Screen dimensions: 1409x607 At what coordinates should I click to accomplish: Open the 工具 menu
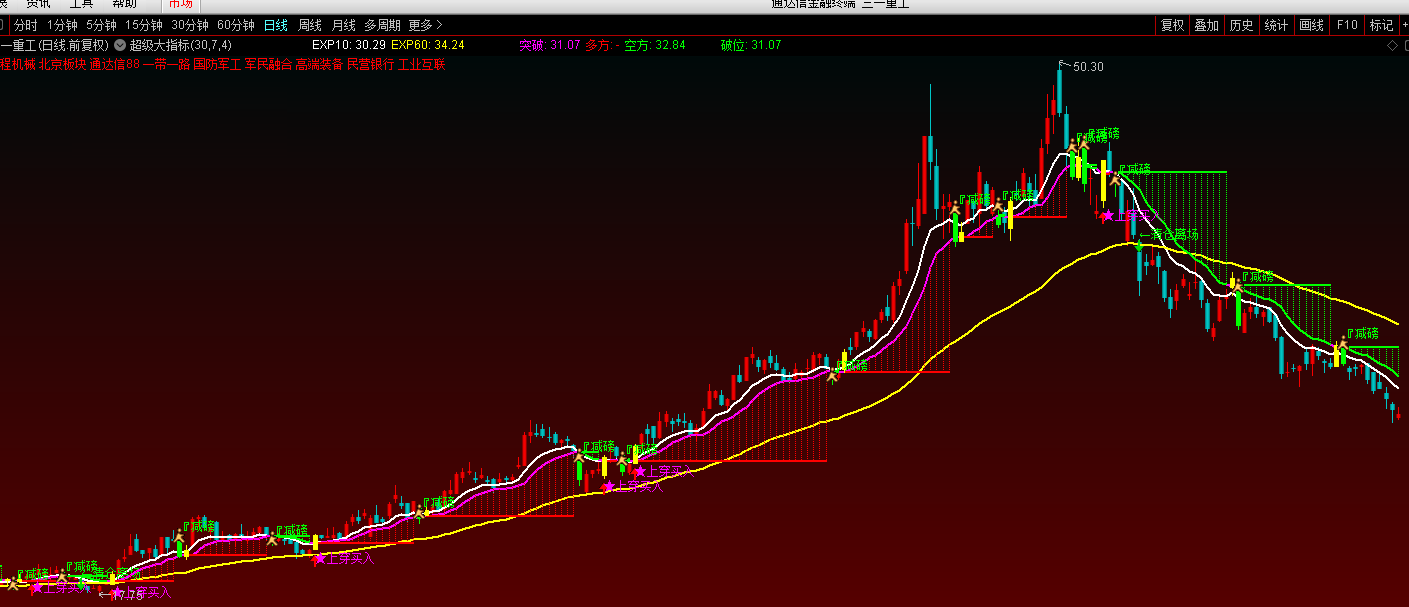tap(81, 4)
